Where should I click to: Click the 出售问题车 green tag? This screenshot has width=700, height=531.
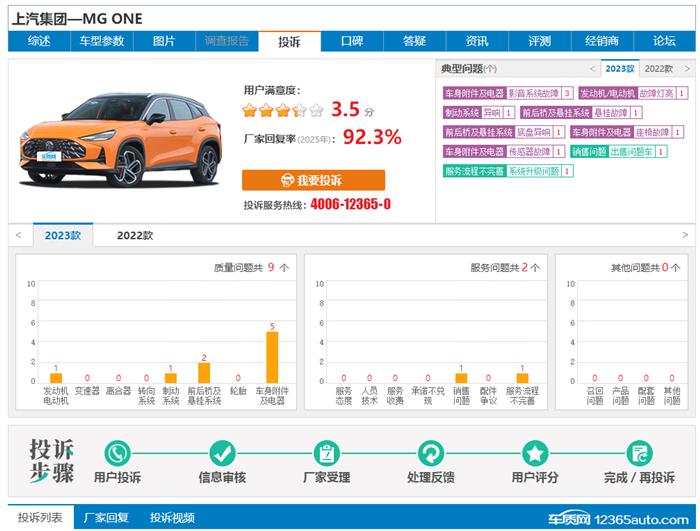(618, 152)
